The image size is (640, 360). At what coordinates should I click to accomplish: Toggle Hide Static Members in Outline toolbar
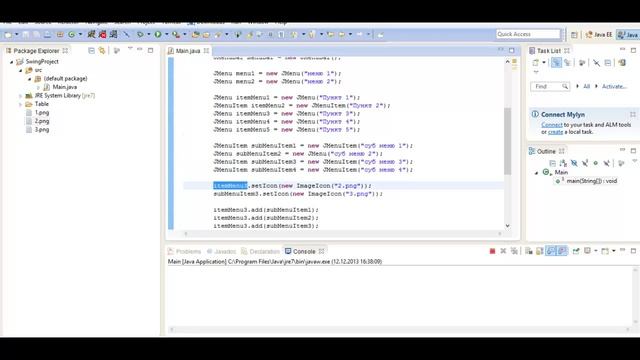click(585, 163)
